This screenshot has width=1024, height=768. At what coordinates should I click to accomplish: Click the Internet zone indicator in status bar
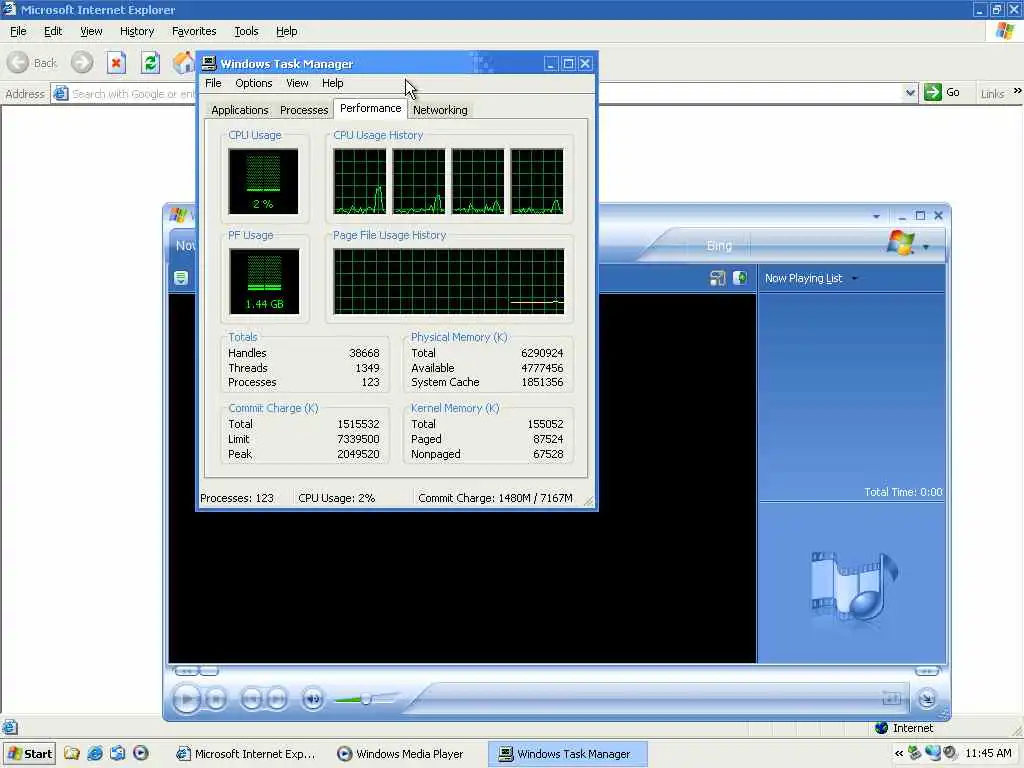click(904, 728)
